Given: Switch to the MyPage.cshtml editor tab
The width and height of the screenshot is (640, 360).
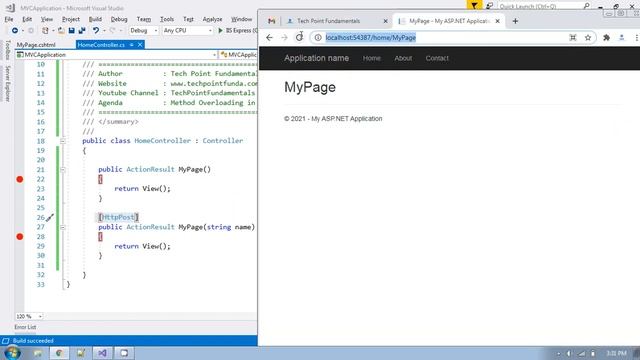Looking at the screenshot, I should [36, 45].
